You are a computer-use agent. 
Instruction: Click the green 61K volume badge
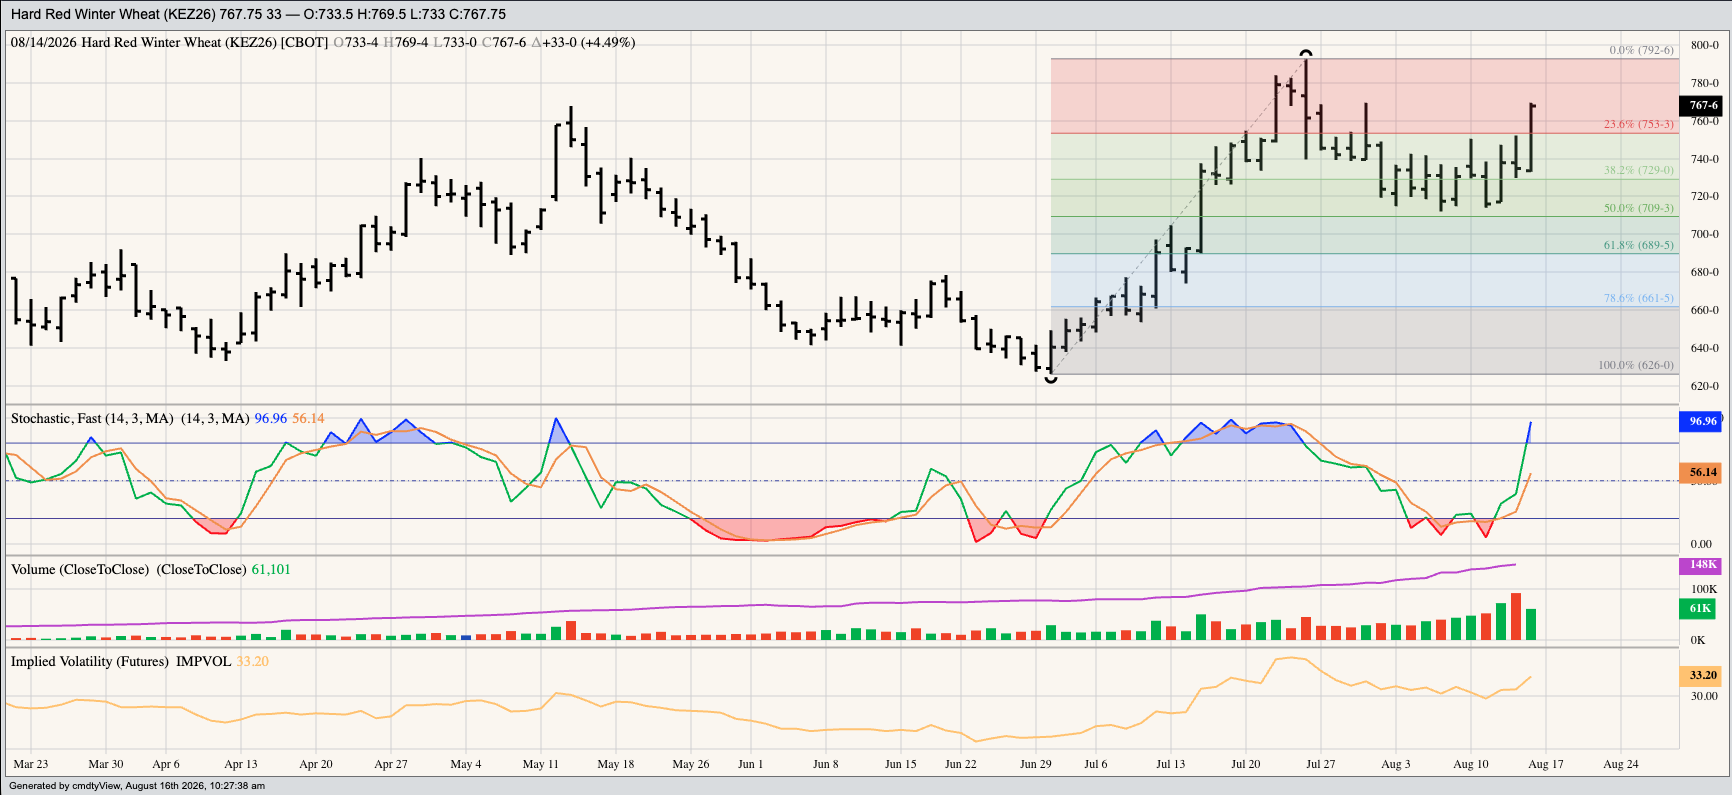1700,608
